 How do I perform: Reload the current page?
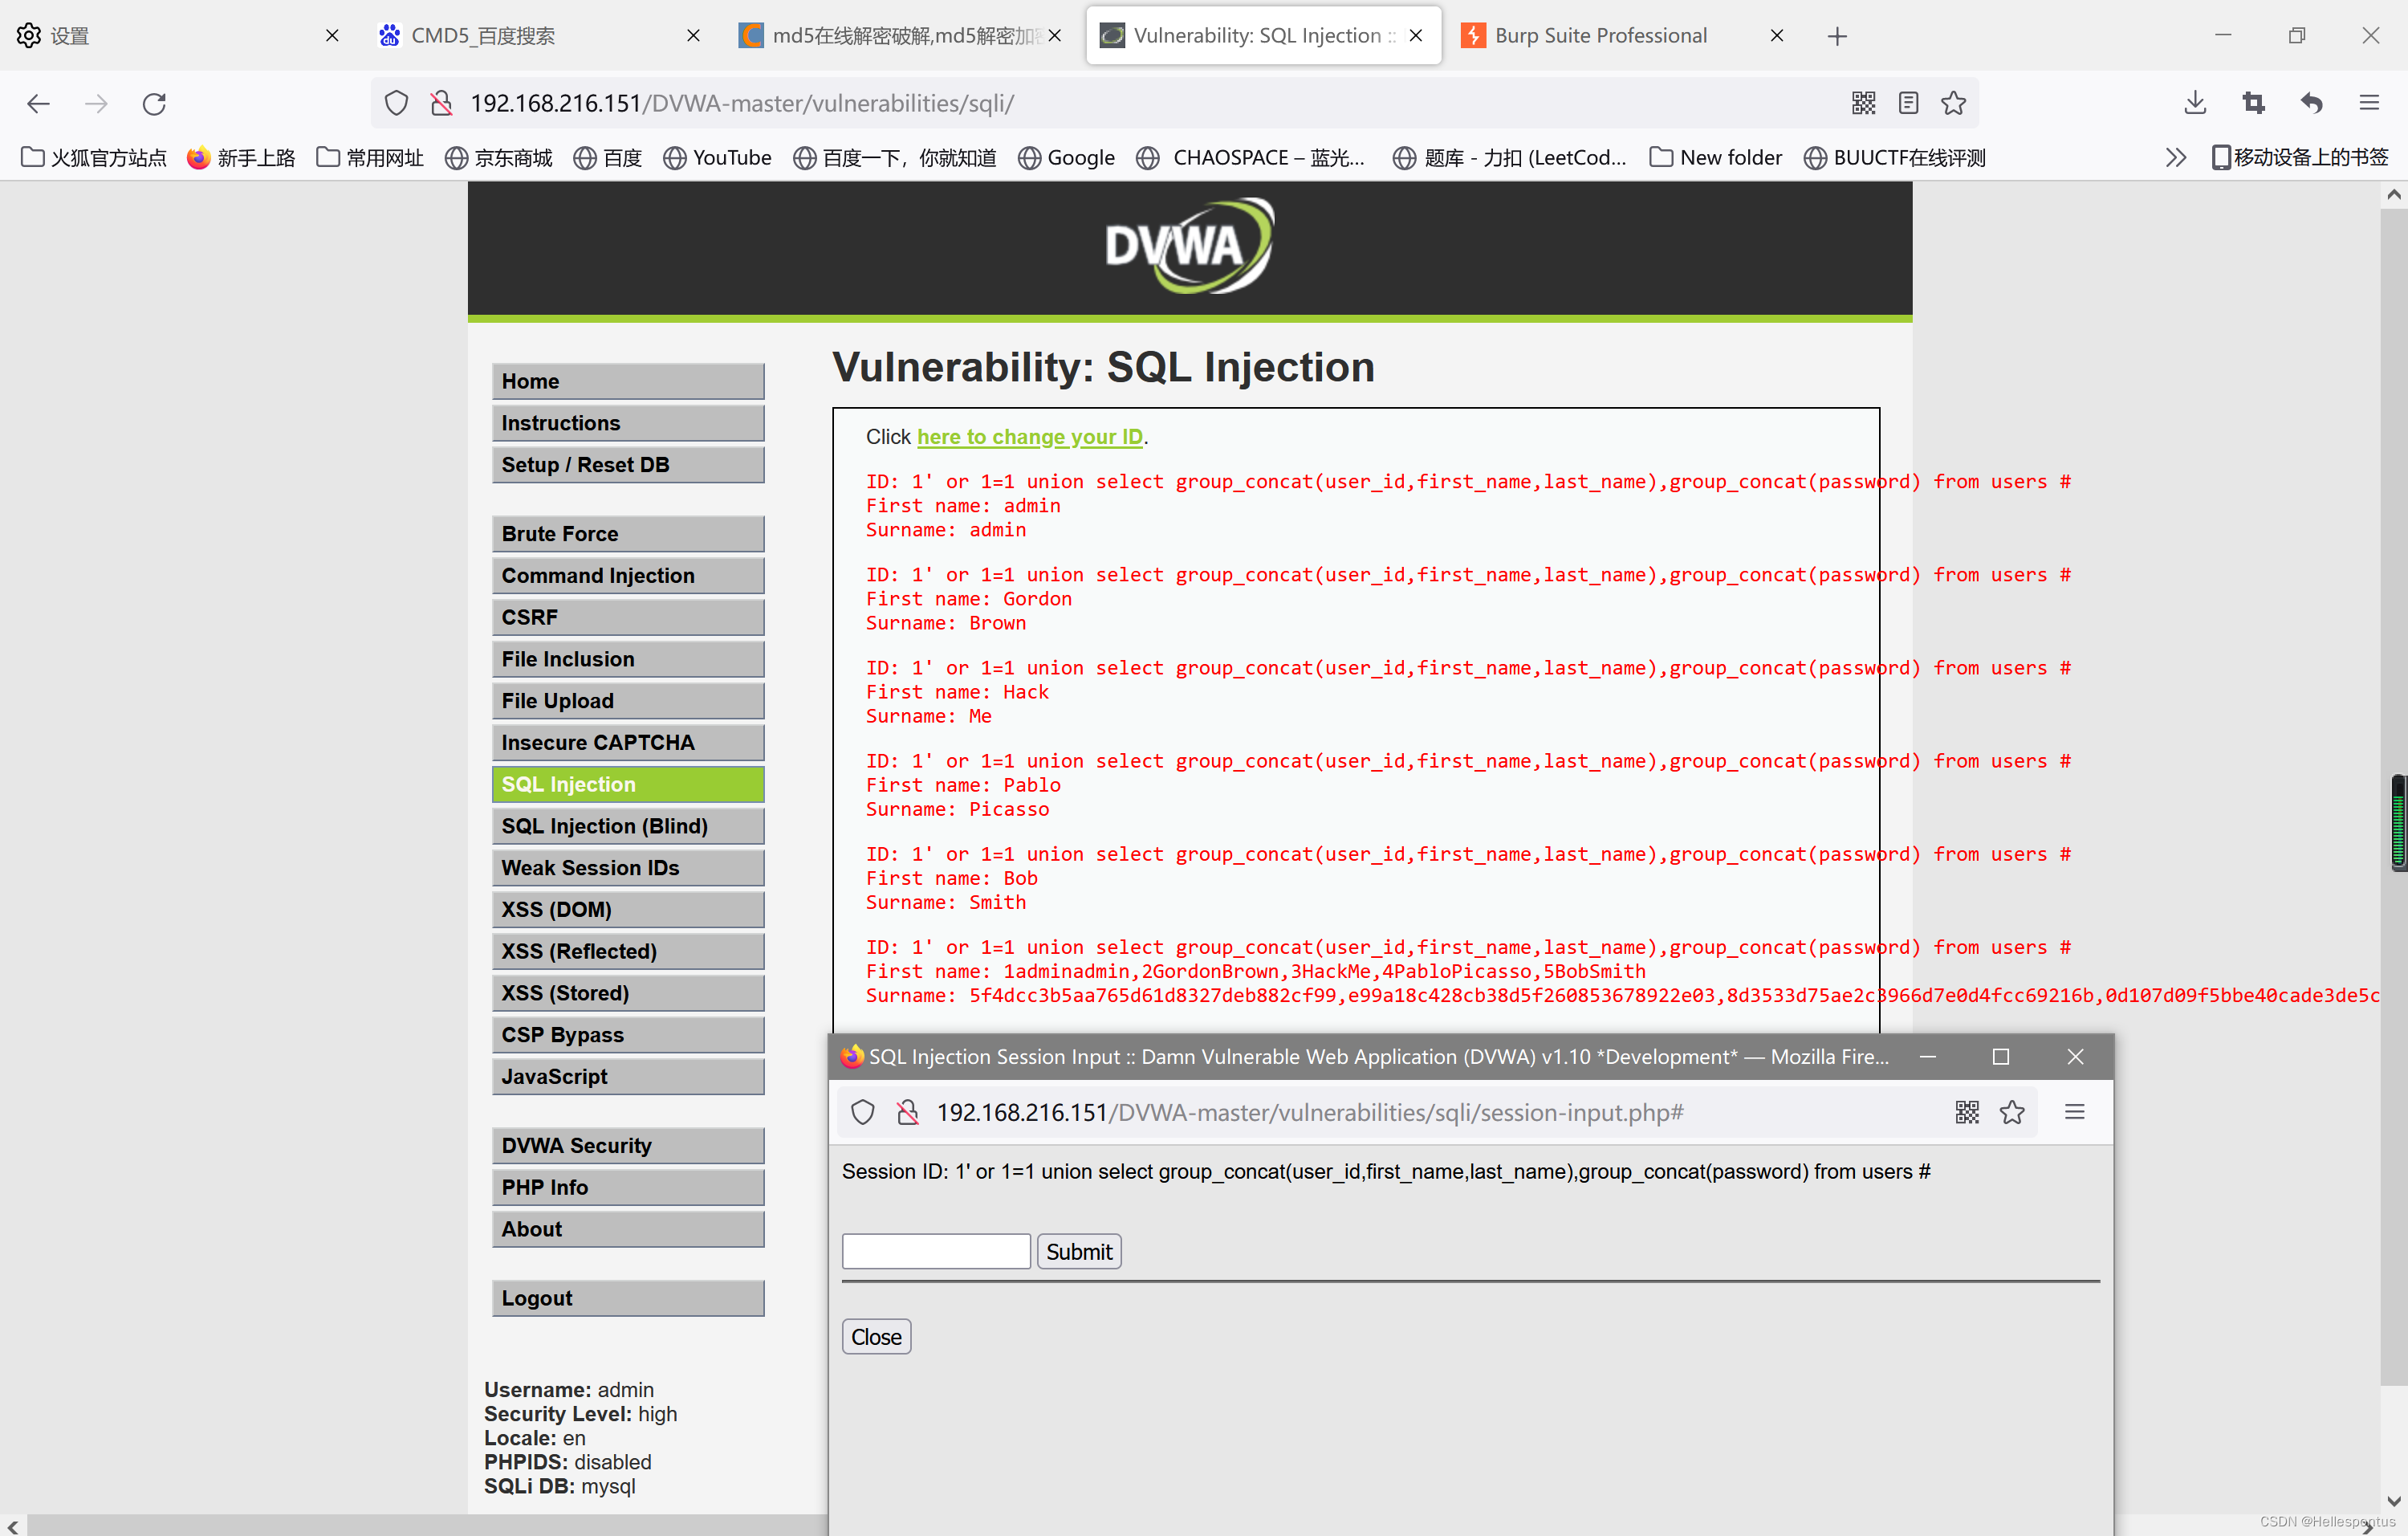click(x=154, y=103)
